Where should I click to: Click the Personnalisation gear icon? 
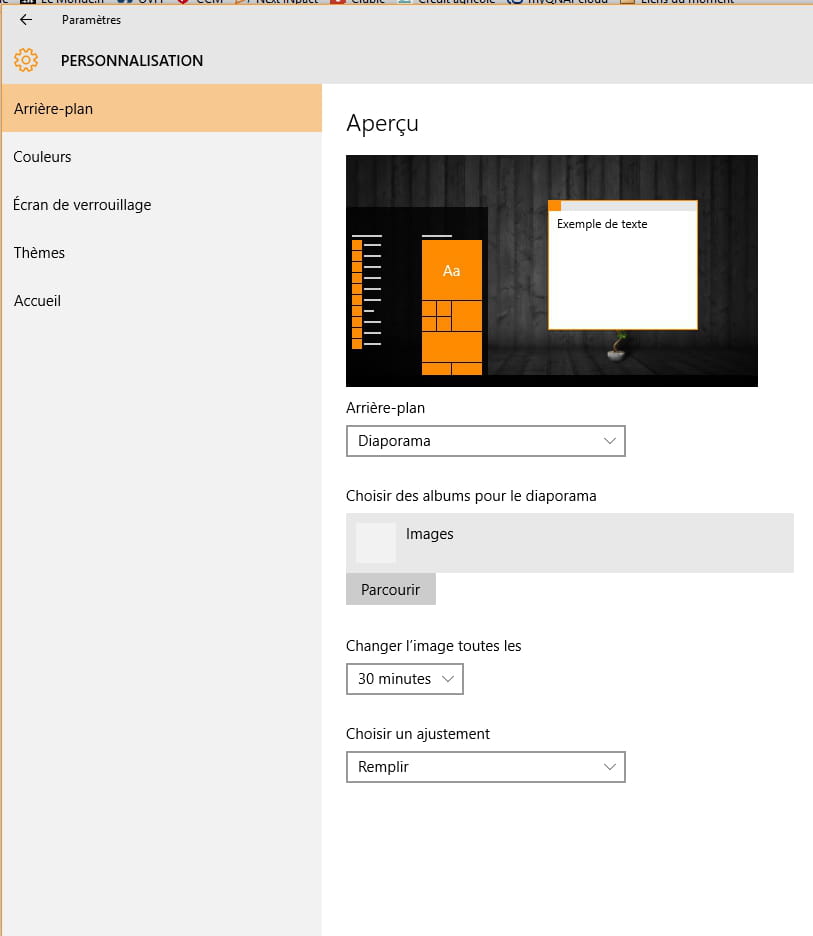click(x=26, y=60)
